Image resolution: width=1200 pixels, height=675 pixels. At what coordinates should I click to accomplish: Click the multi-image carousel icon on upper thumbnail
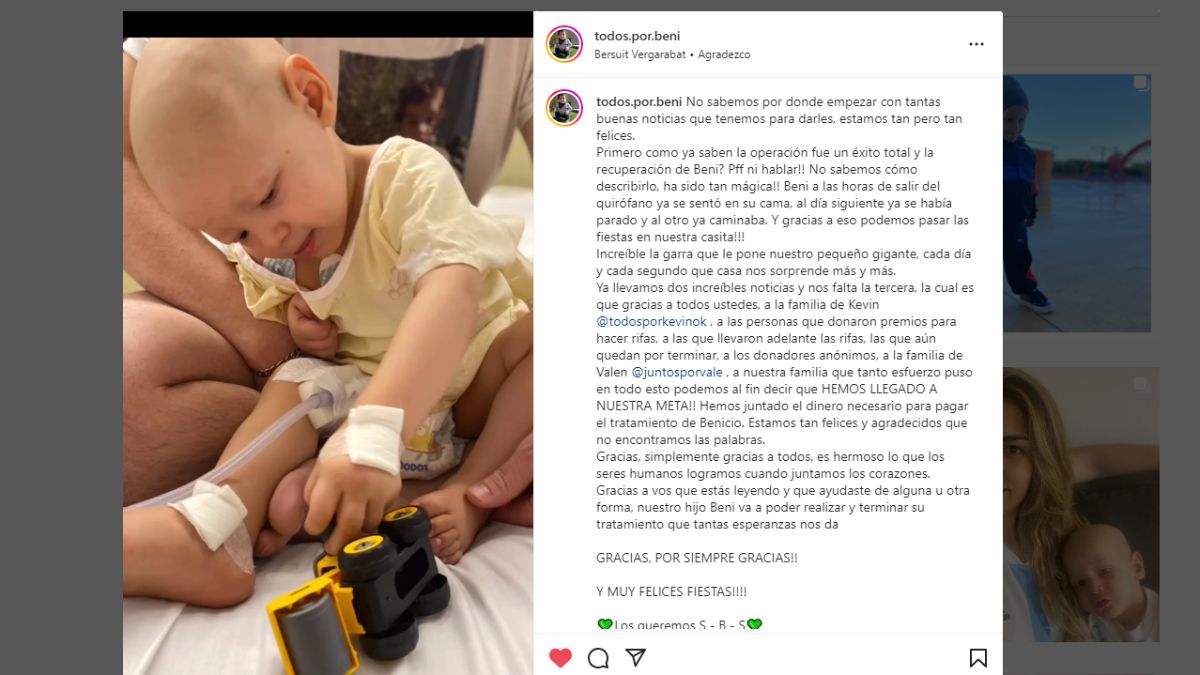click(1139, 83)
